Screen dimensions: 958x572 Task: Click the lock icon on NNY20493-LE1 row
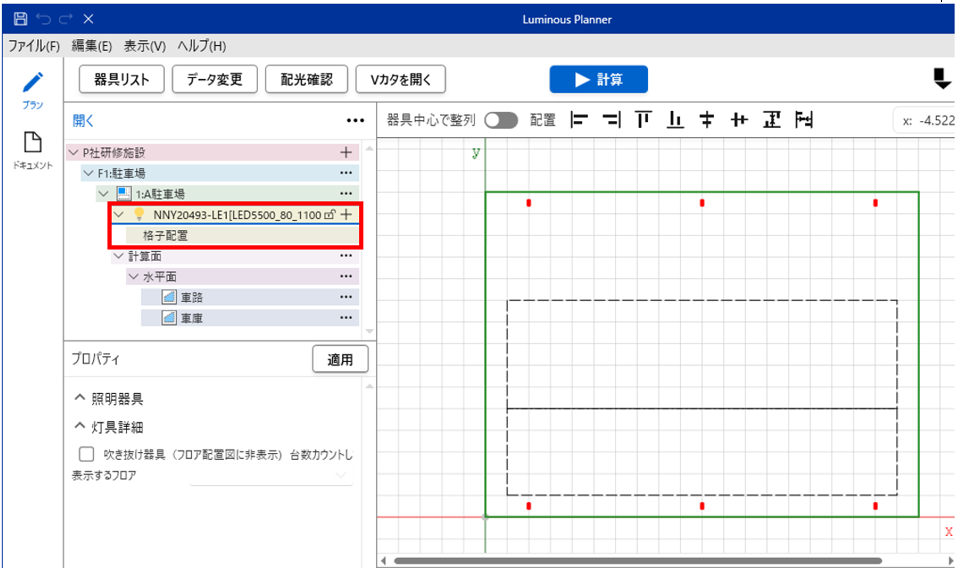tap(329, 214)
